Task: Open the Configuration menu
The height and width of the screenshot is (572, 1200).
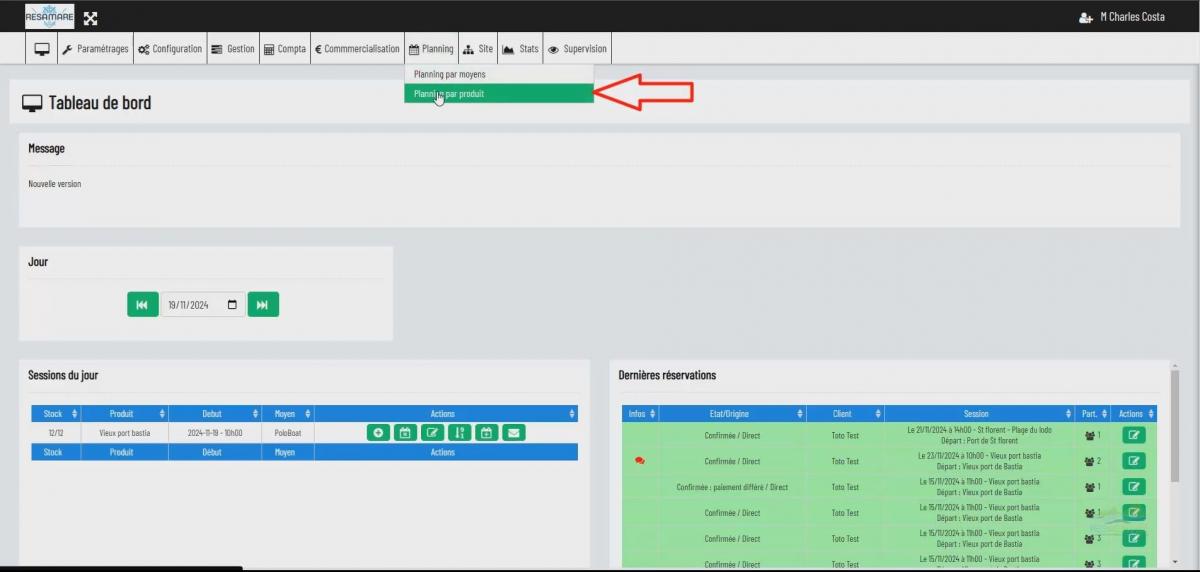Action: pyautogui.click(x=170, y=48)
